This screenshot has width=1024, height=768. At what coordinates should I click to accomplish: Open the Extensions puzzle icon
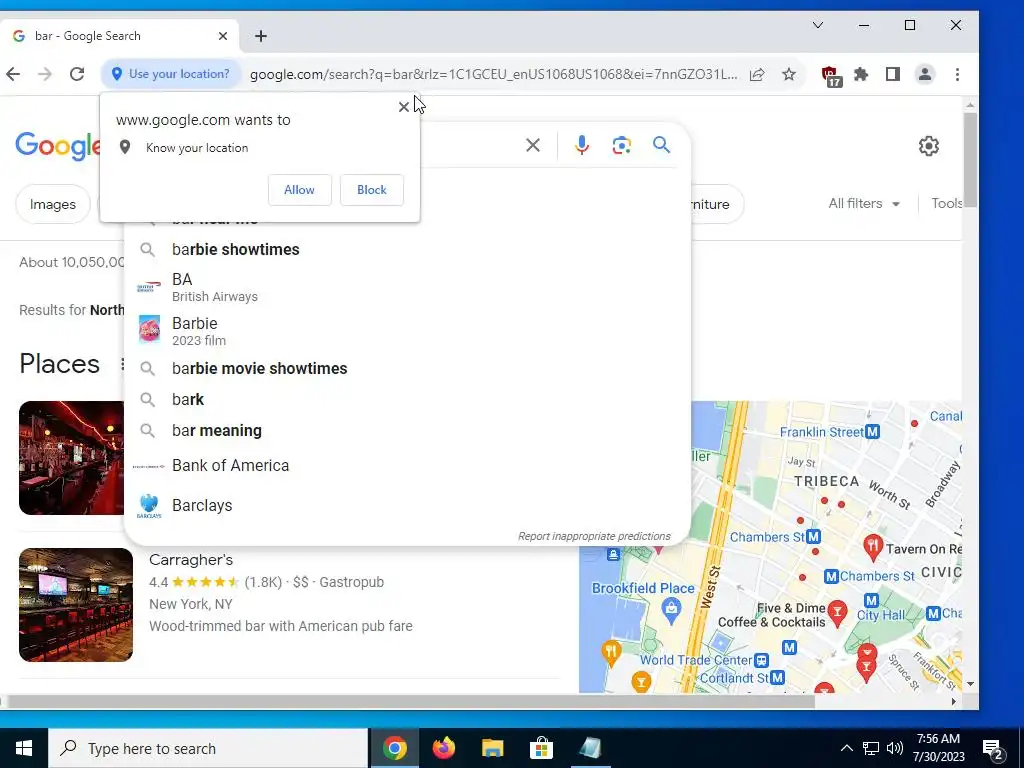[x=861, y=74]
